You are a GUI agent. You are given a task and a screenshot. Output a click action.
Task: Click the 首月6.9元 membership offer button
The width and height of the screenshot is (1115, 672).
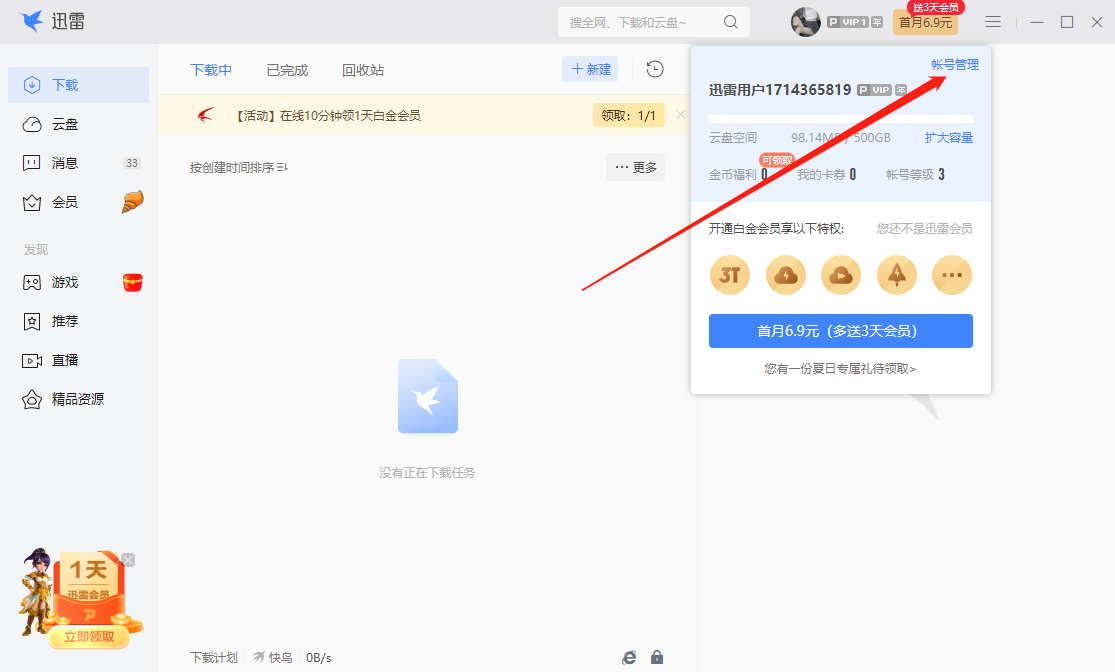click(x=840, y=331)
